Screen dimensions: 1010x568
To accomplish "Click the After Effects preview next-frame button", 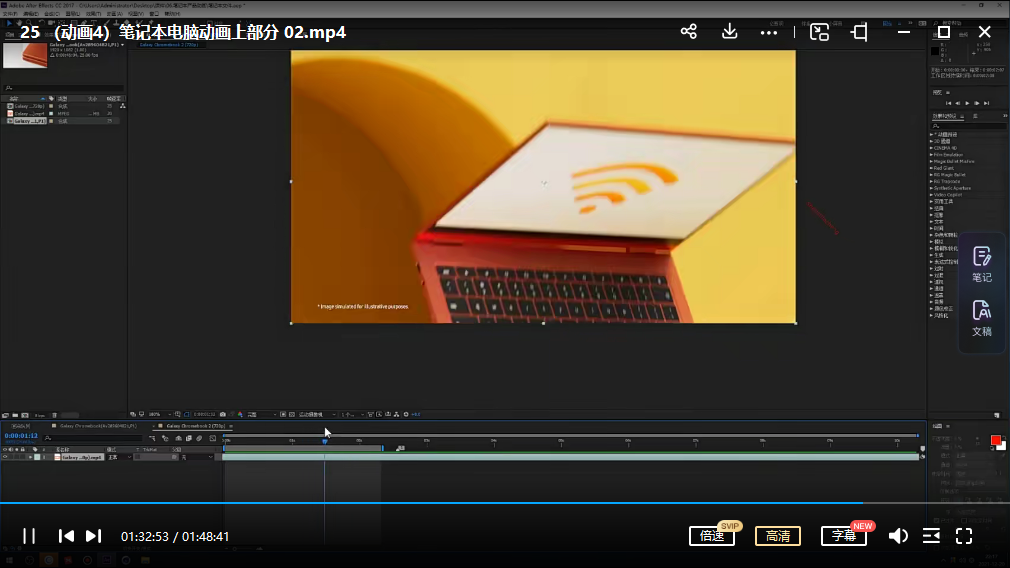I will click(977, 103).
